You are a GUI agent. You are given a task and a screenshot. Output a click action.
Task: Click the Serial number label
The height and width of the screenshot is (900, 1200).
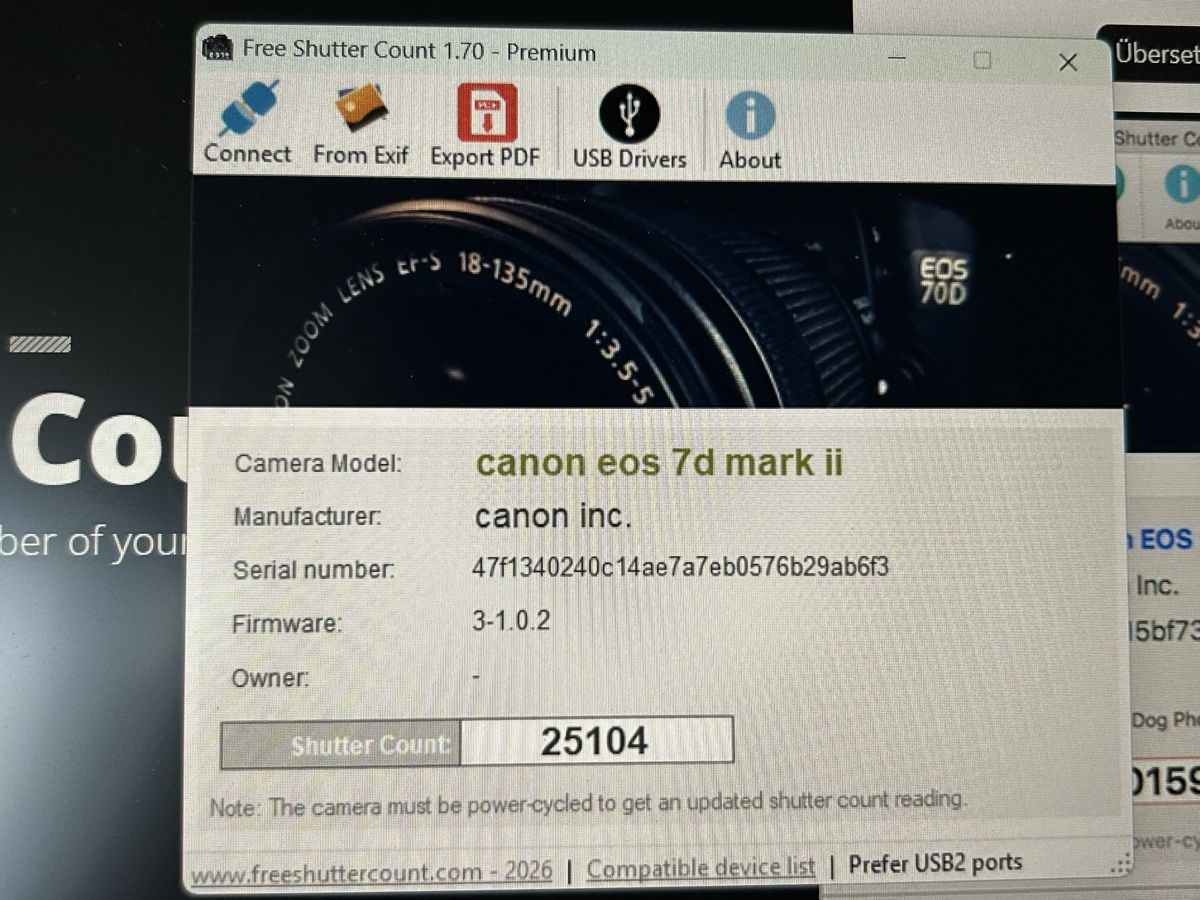[x=314, y=571]
